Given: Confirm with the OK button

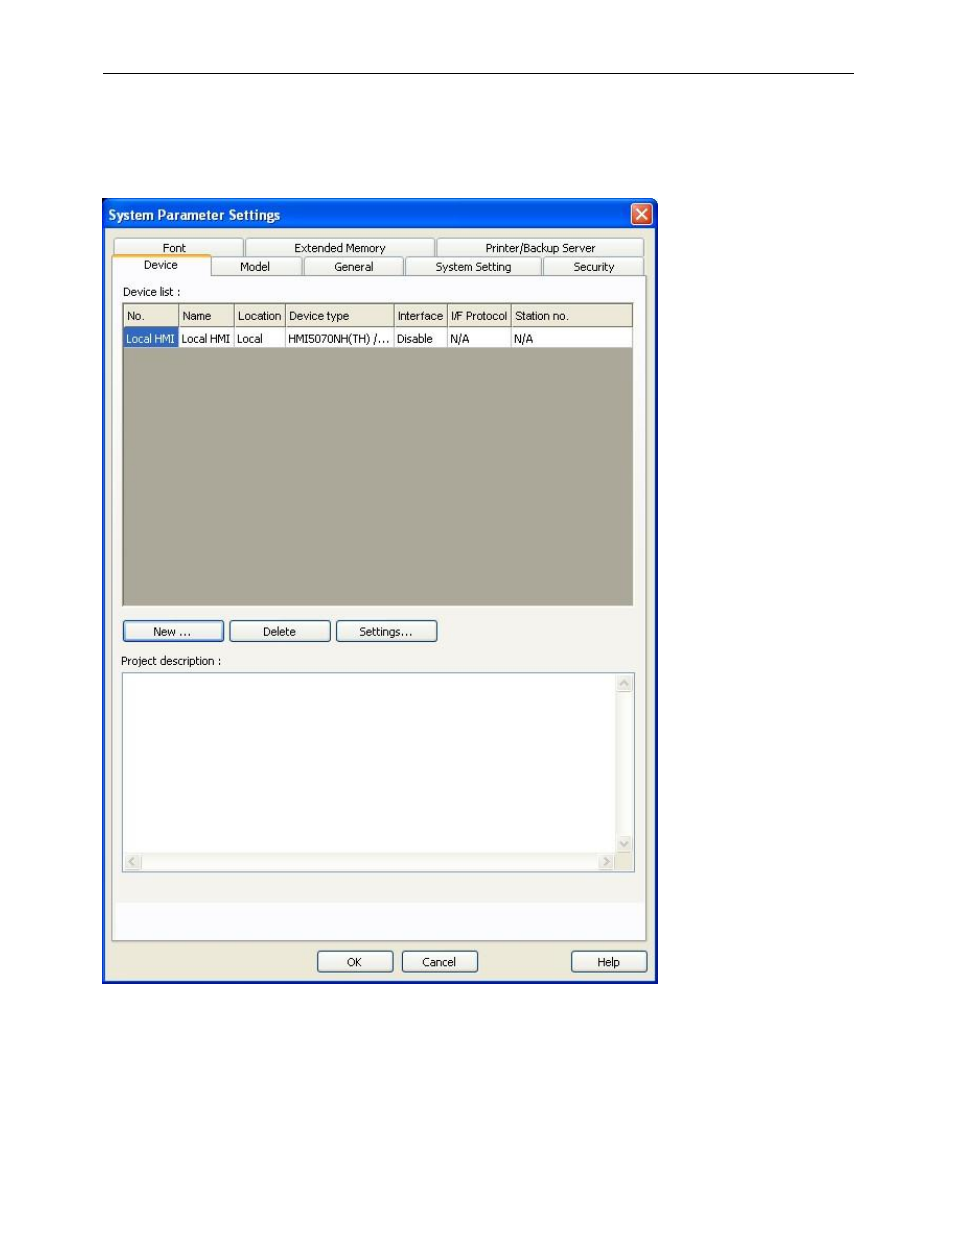Looking at the screenshot, I should pos(355,962).
